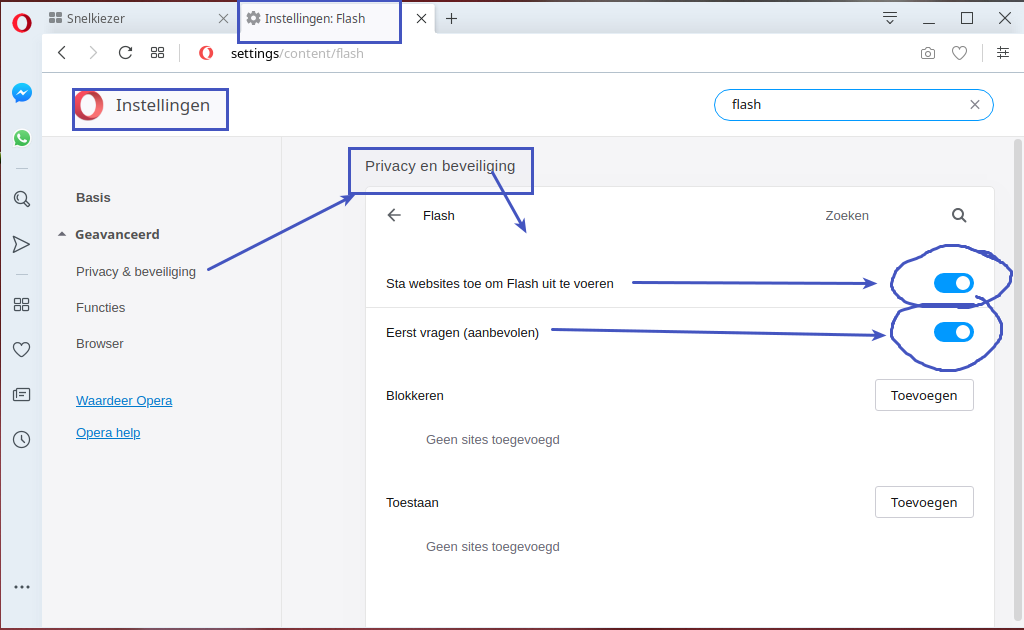The height and width of the screenshot is (630, 1024).
Task: Open Privacy & beveiliging in sidebar
Action: [136, 272]
